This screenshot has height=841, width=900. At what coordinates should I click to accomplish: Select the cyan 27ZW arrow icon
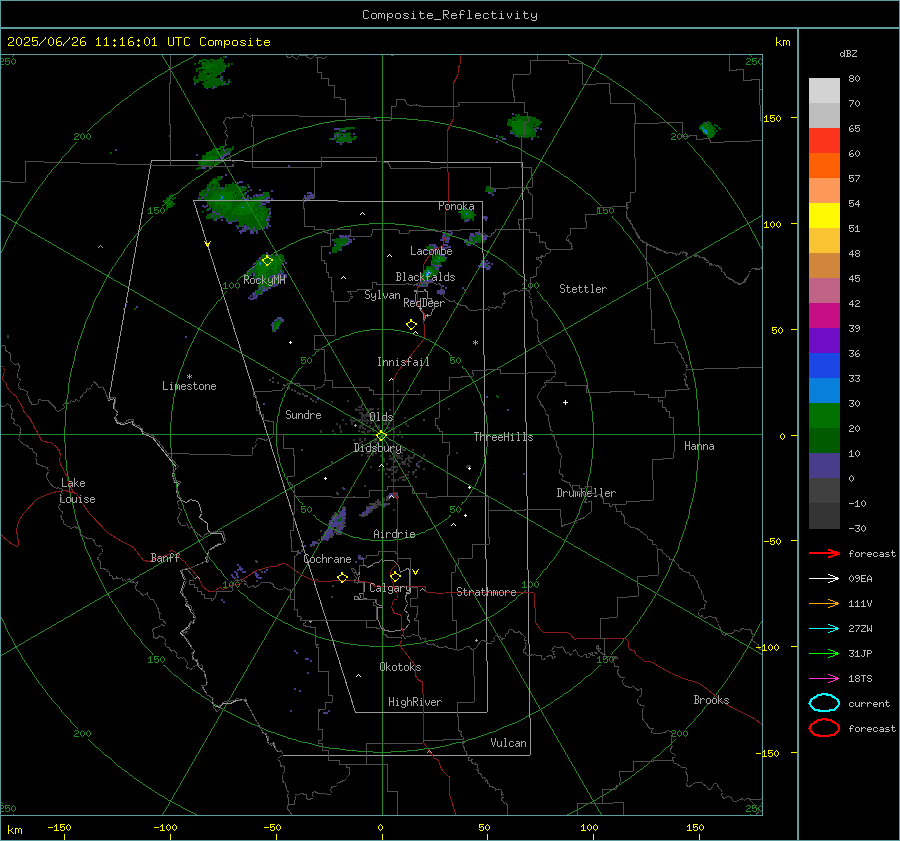coord(824,629)
